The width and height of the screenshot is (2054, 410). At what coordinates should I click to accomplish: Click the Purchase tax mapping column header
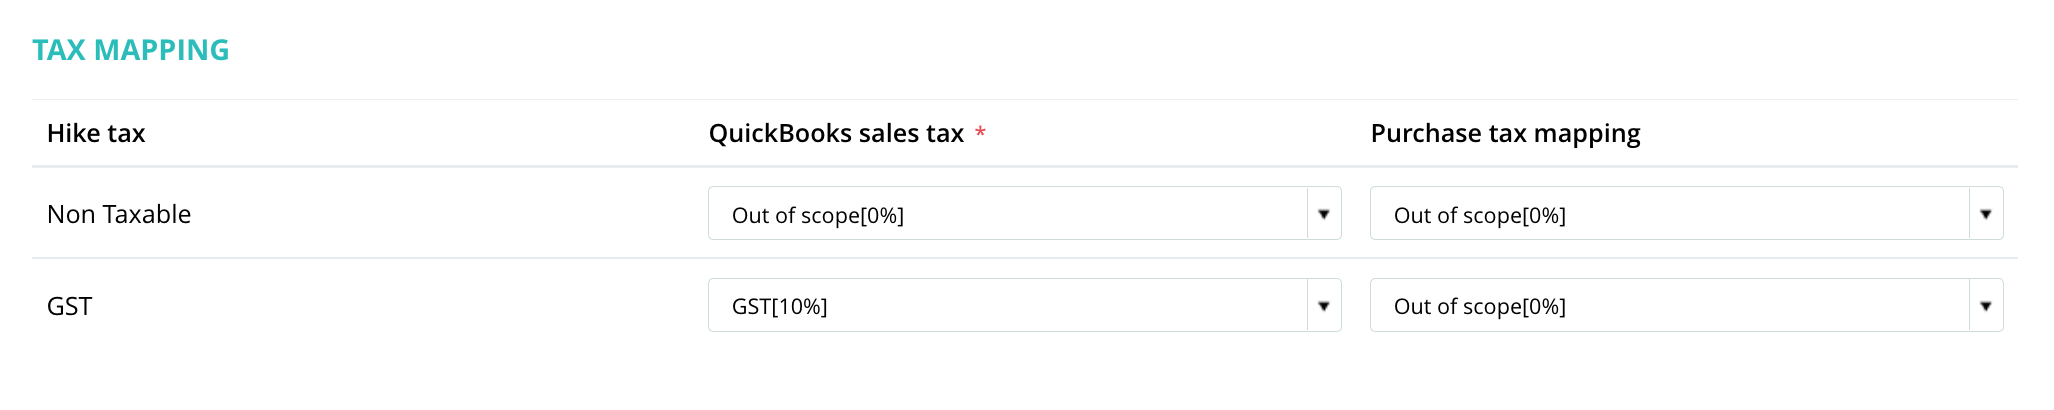[x=1505, y=134]
